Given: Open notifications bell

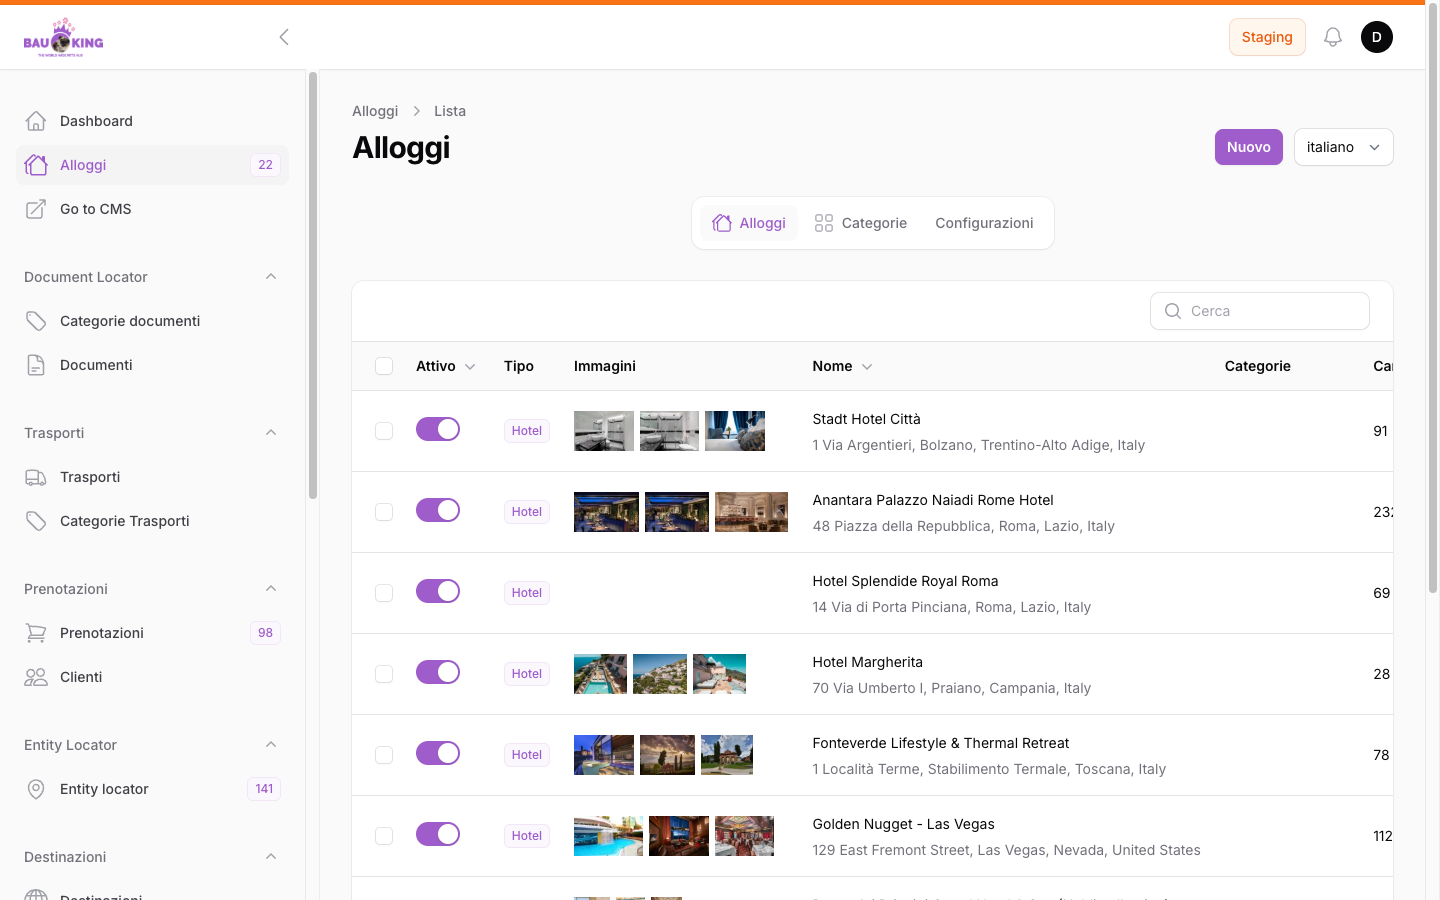Looking at the screenshot, I should pyautogui.click(x=1333, y=37).
